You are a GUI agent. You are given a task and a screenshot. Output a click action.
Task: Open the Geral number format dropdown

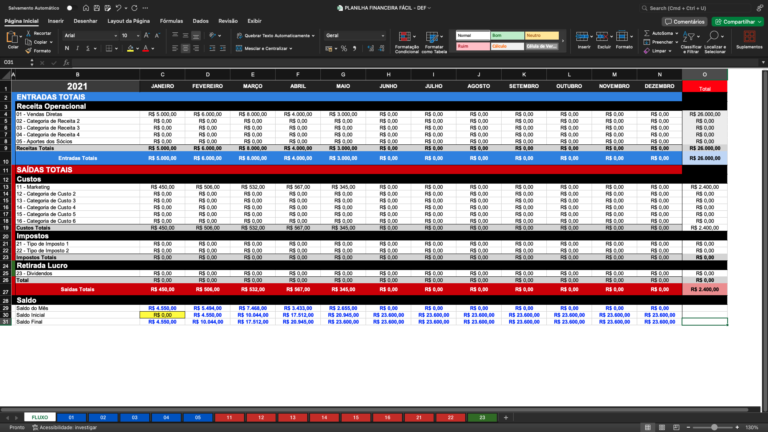[355, 35]
